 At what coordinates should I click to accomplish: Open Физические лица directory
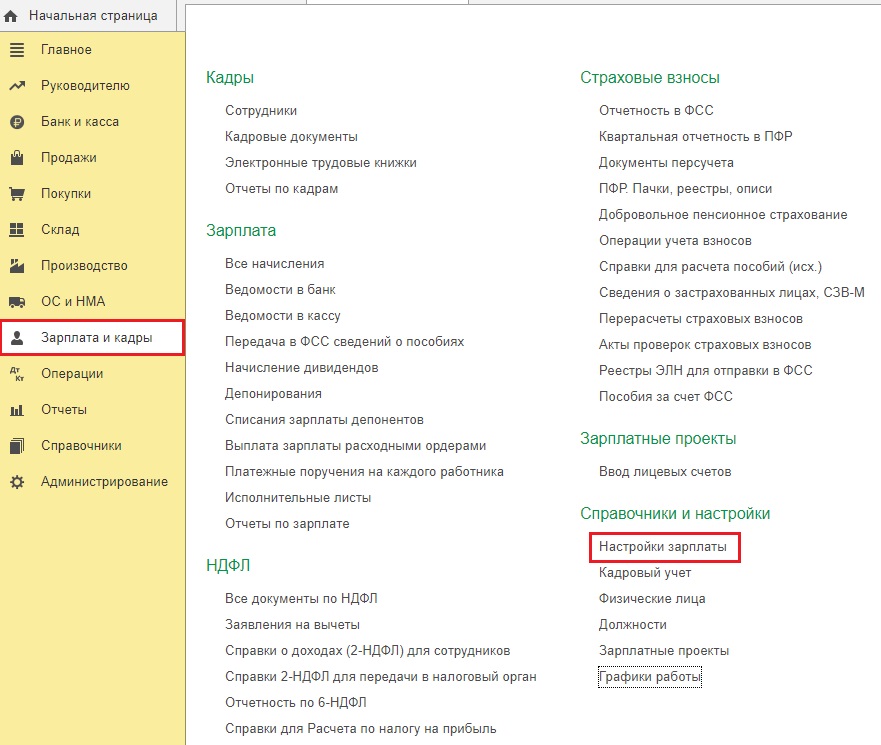[652, 599]
